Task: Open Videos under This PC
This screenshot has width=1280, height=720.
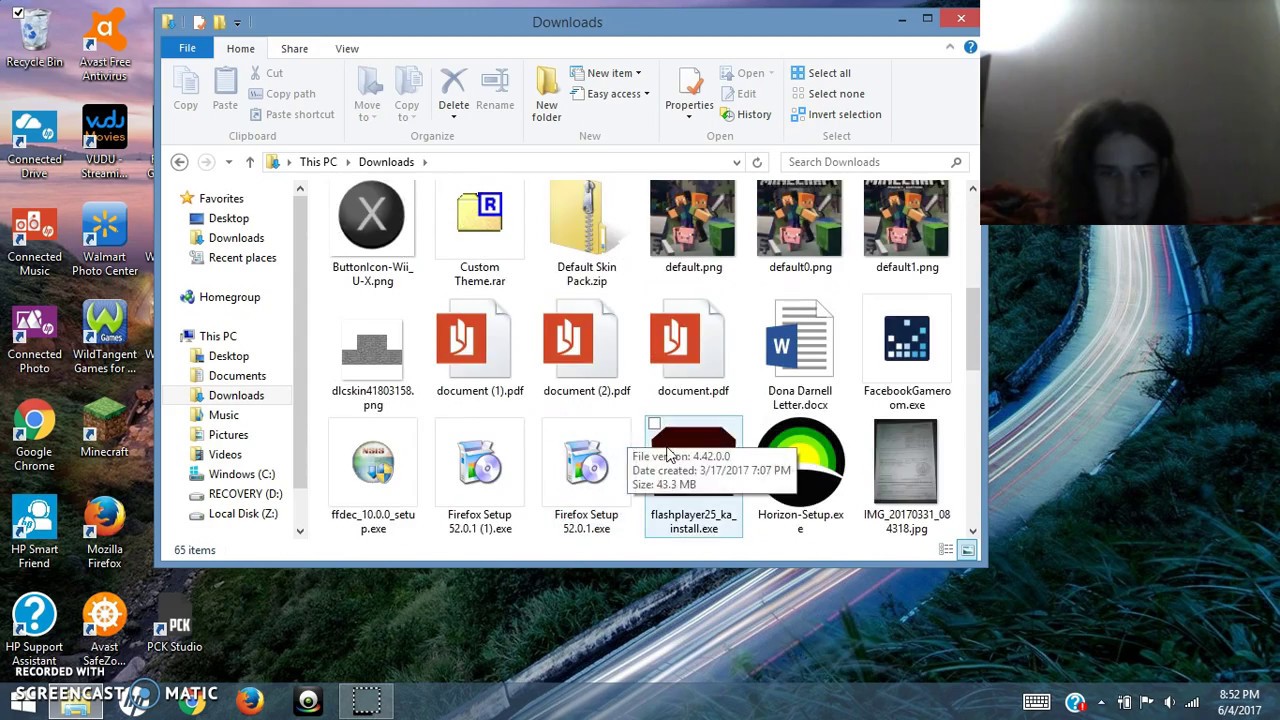Action: tap(225, 454)
